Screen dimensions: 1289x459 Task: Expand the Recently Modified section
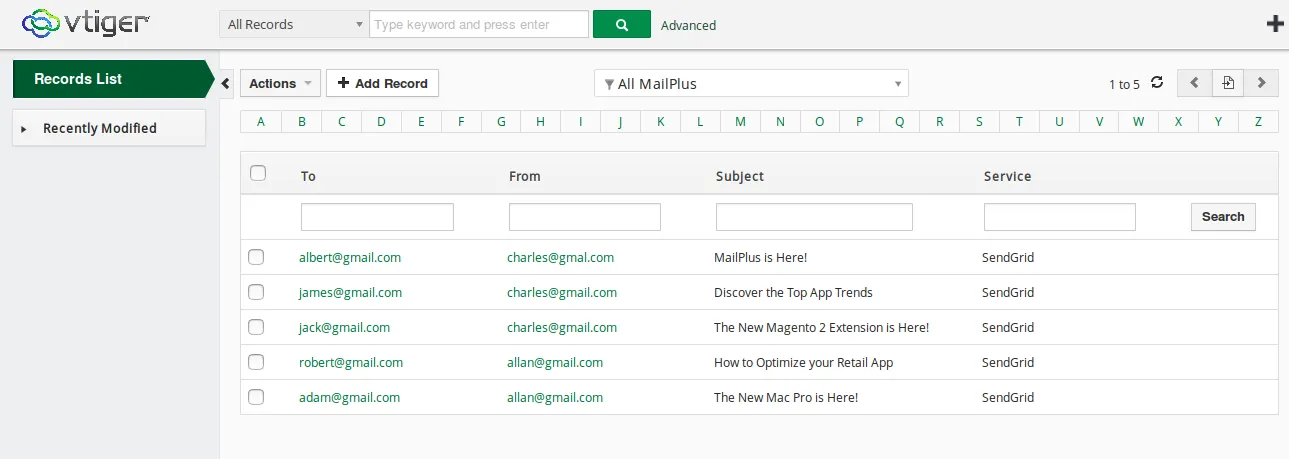coord(100,128)
